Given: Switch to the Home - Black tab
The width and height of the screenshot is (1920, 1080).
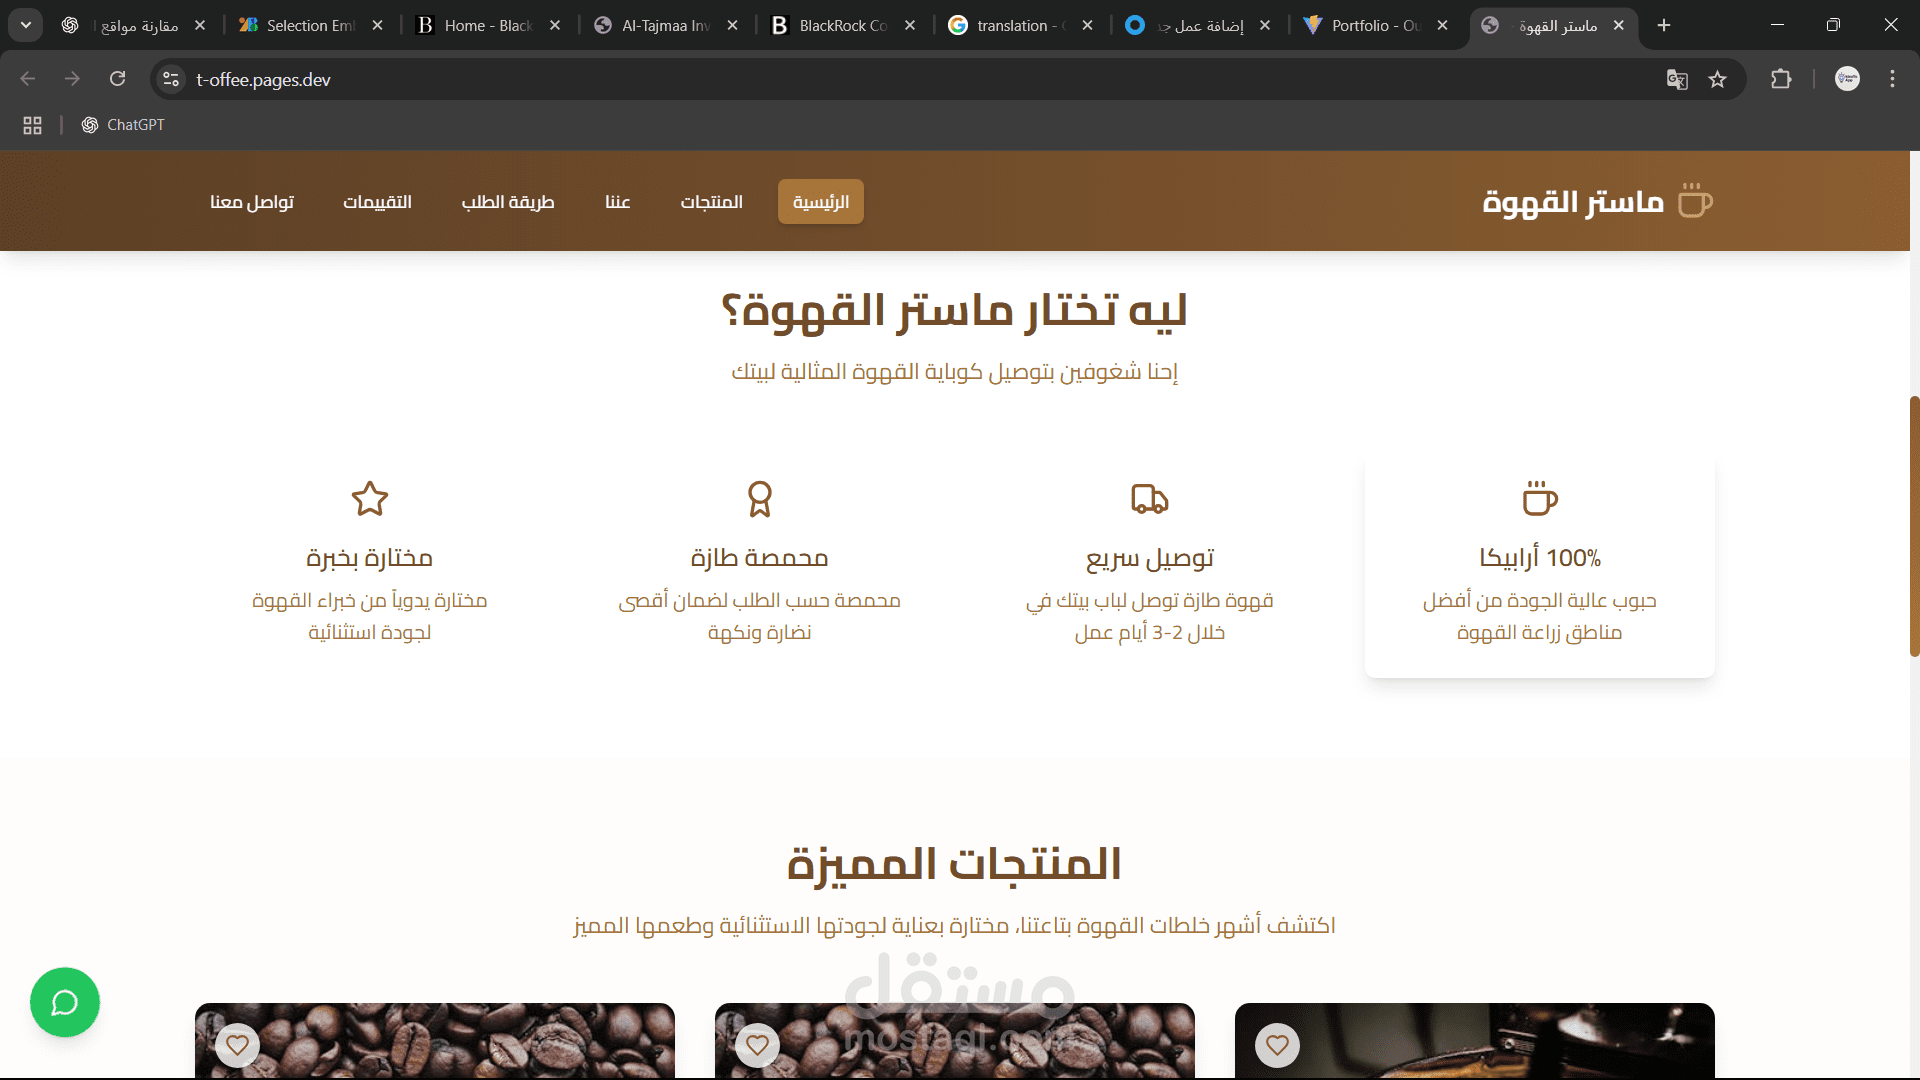Looking at the screenshot, I should coord(487,25).
